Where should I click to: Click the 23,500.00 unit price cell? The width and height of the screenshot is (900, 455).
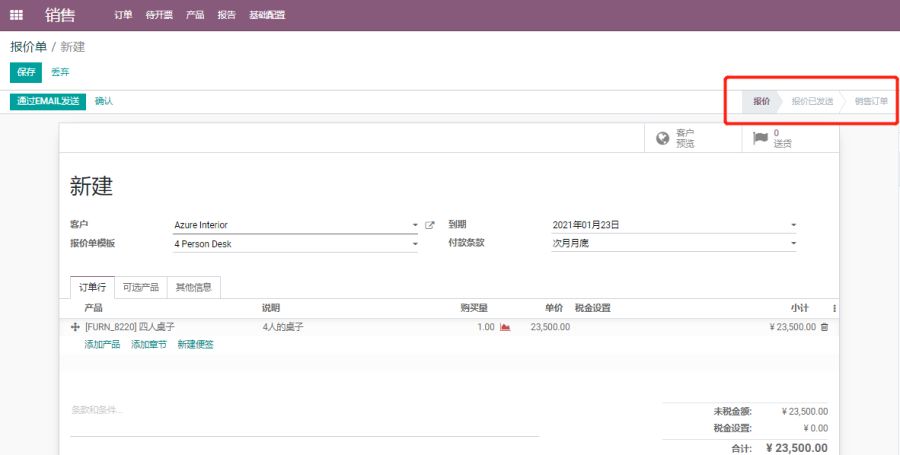[x=550, y=327]
